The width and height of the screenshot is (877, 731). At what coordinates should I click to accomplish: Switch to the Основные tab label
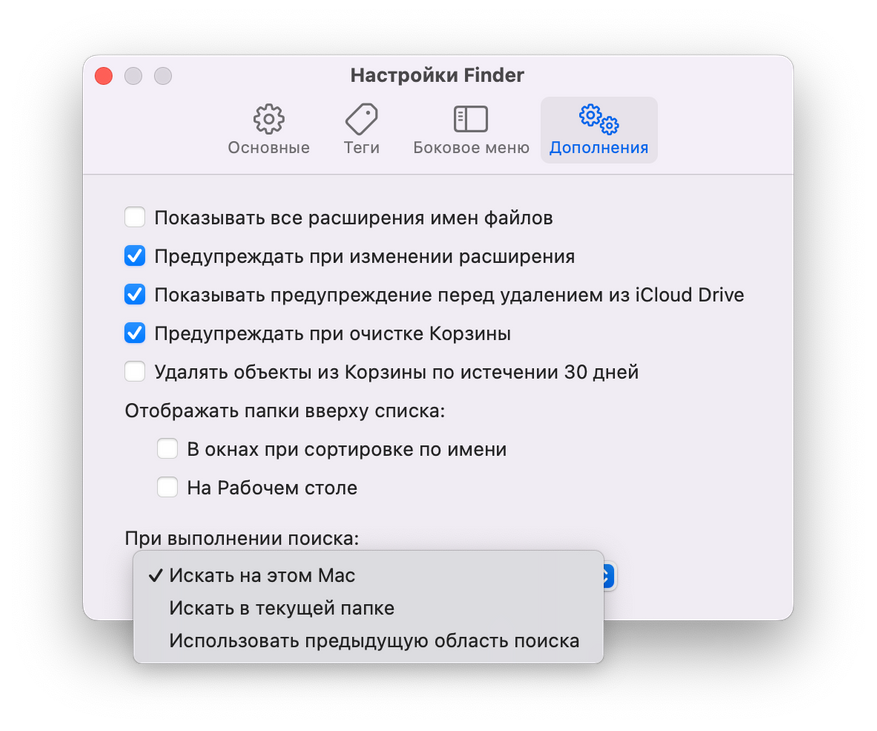click(268, 148)
